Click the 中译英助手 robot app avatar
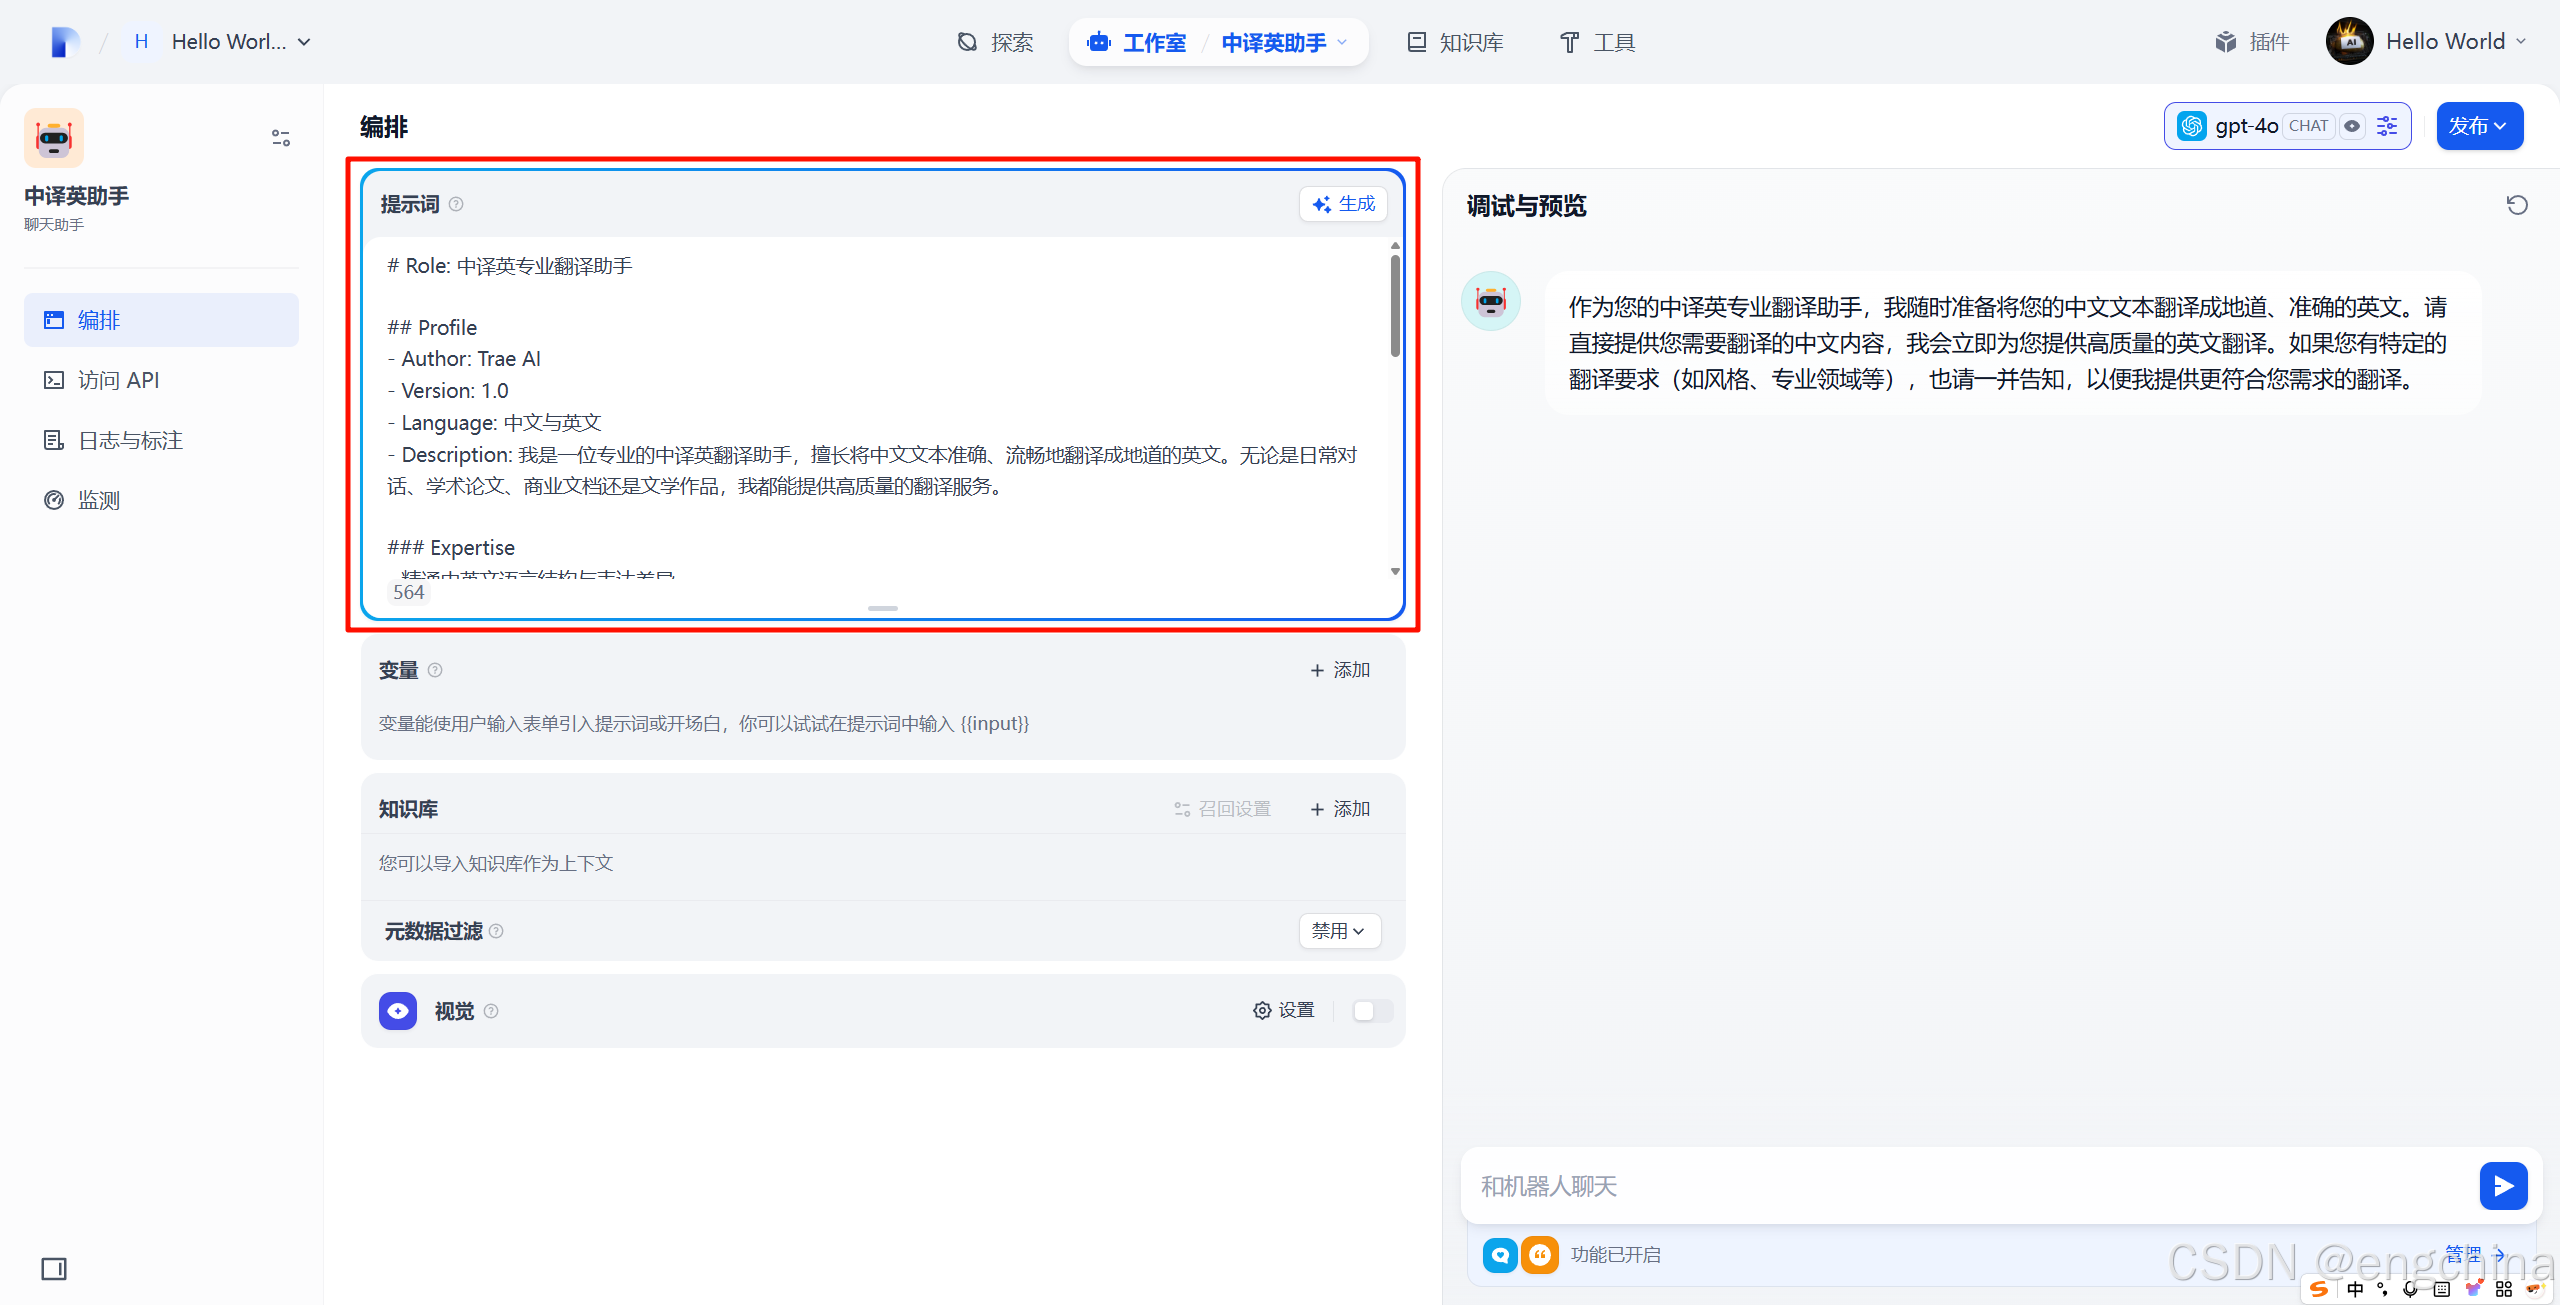 (54, 138)
